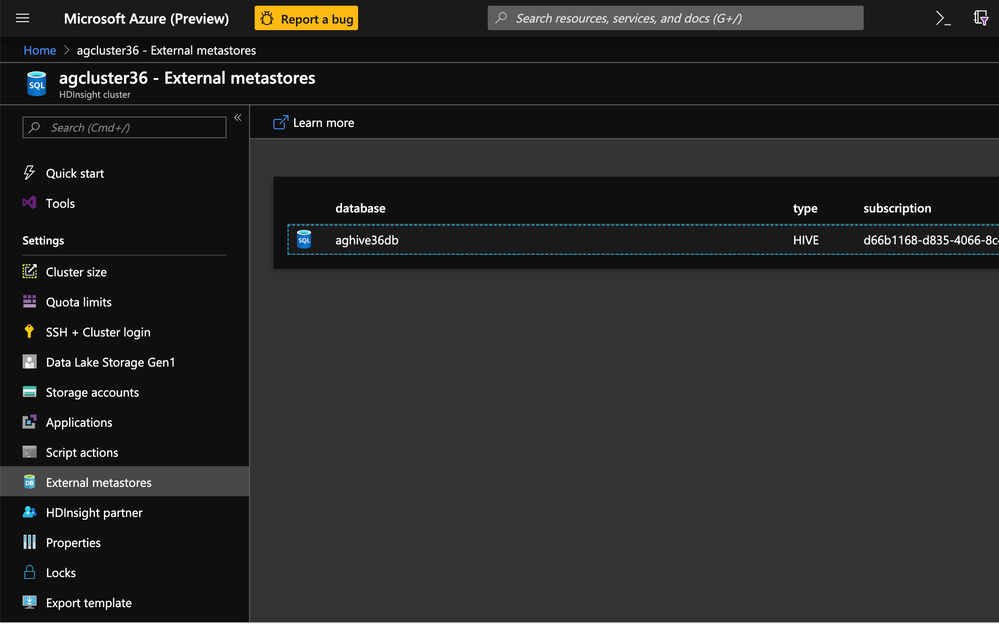Image resolution: width=999 pixels, height=626 pixels.
Task: Click the Learn more link
Action: click(313, 123)
